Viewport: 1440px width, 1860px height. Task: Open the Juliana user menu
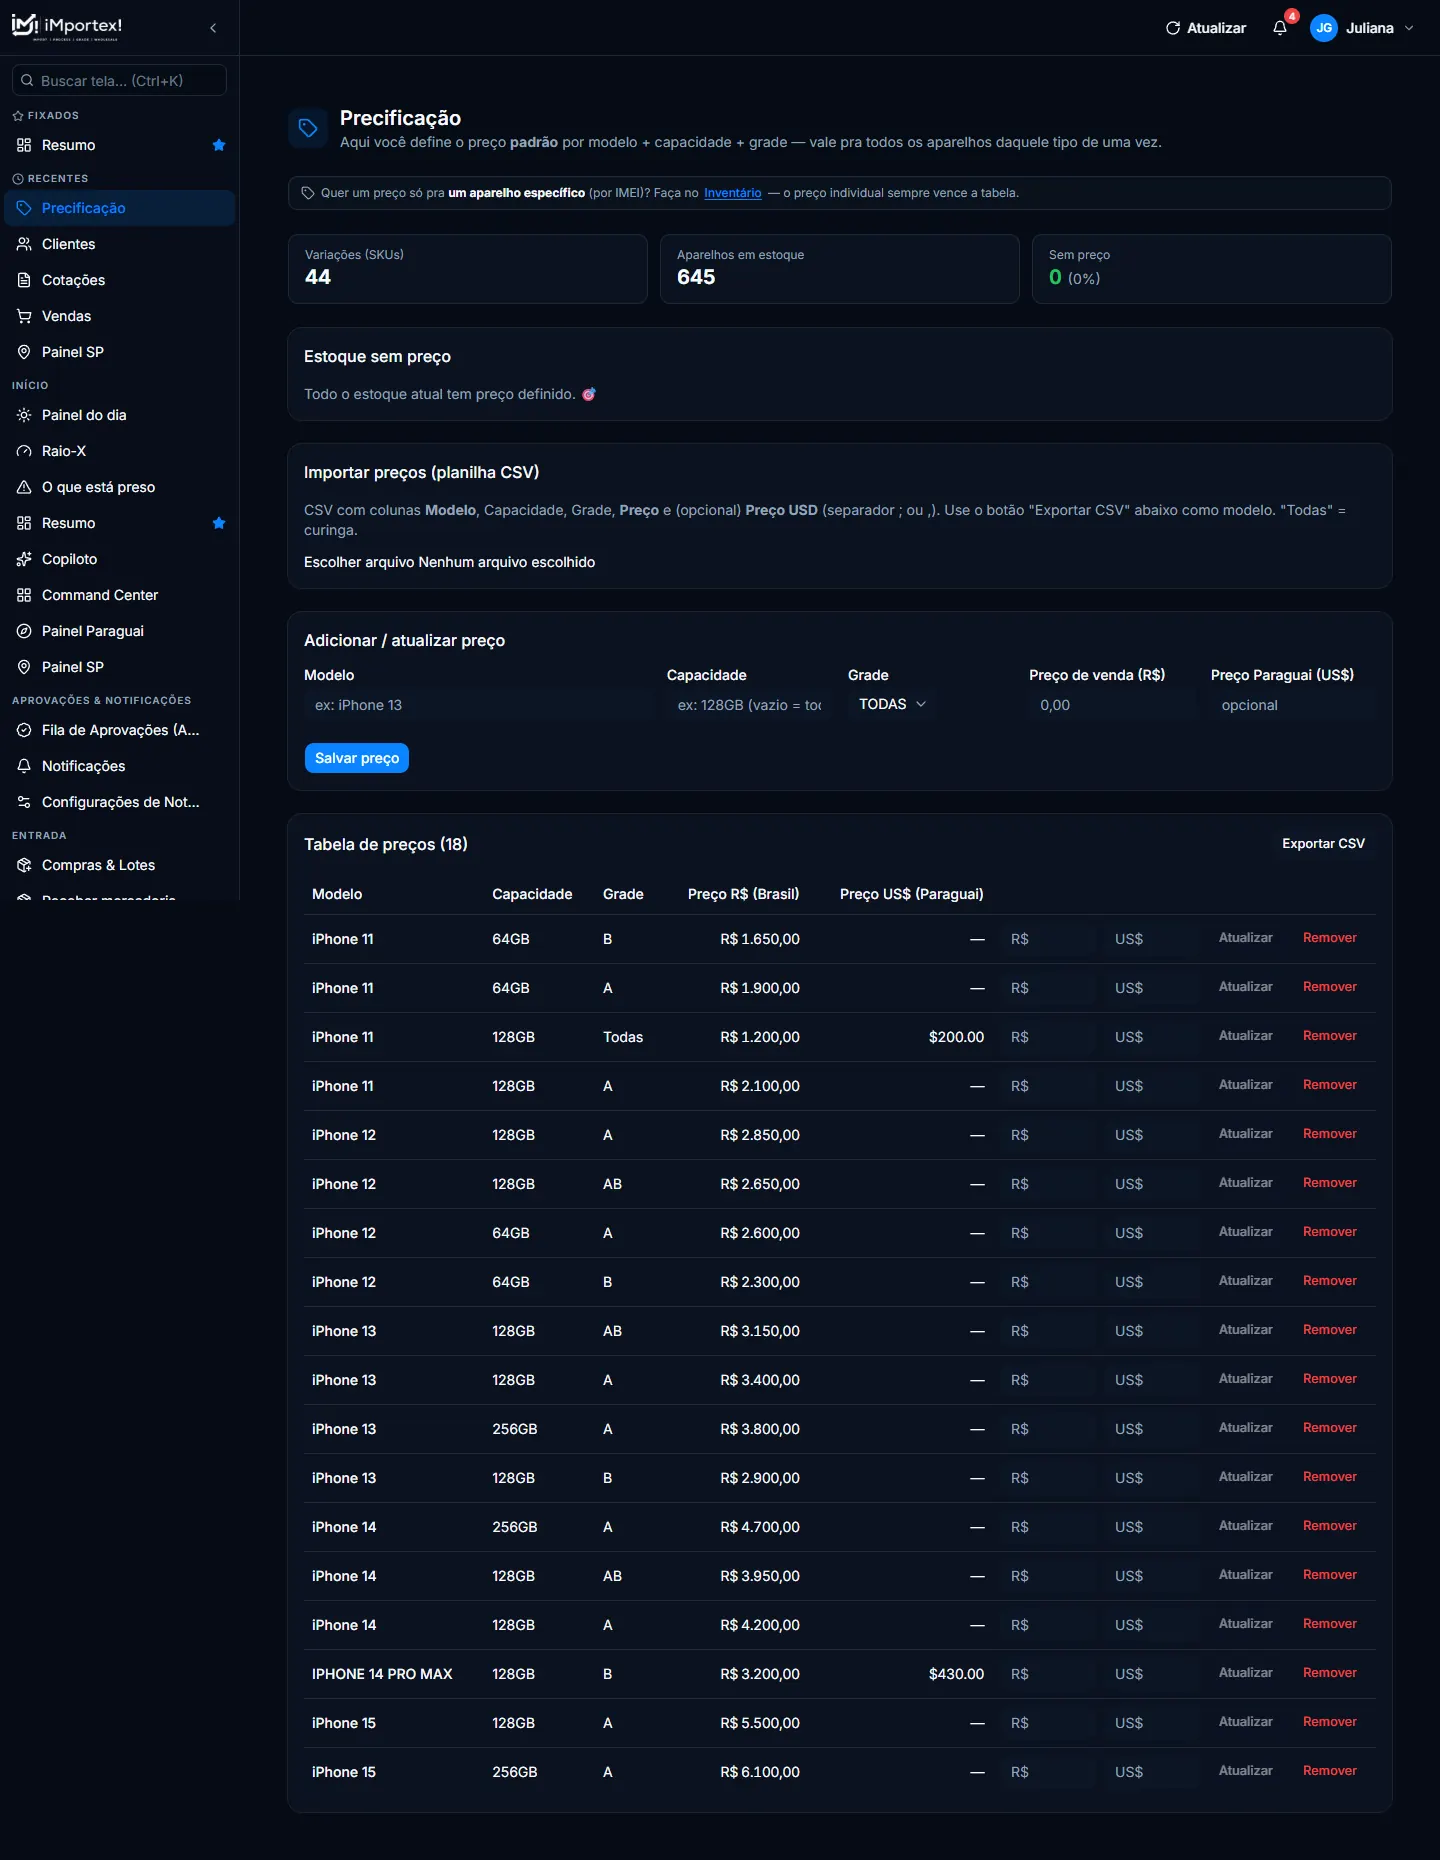1363,28
